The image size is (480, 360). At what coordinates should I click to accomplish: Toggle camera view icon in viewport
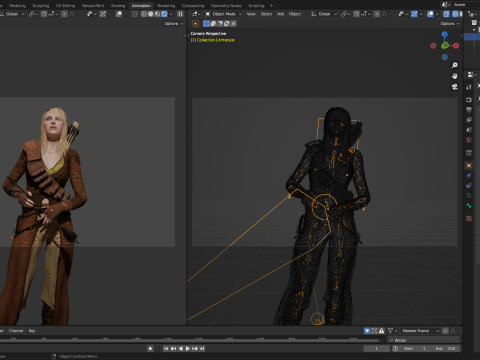coord(455,87)
